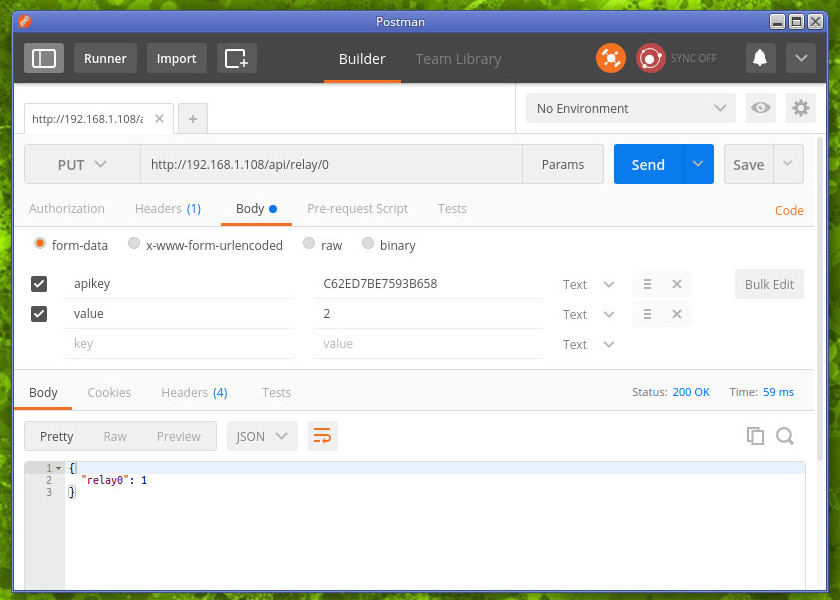Delete the value row with X icon
Screen dimensions: 840x600
pos(677,314)
